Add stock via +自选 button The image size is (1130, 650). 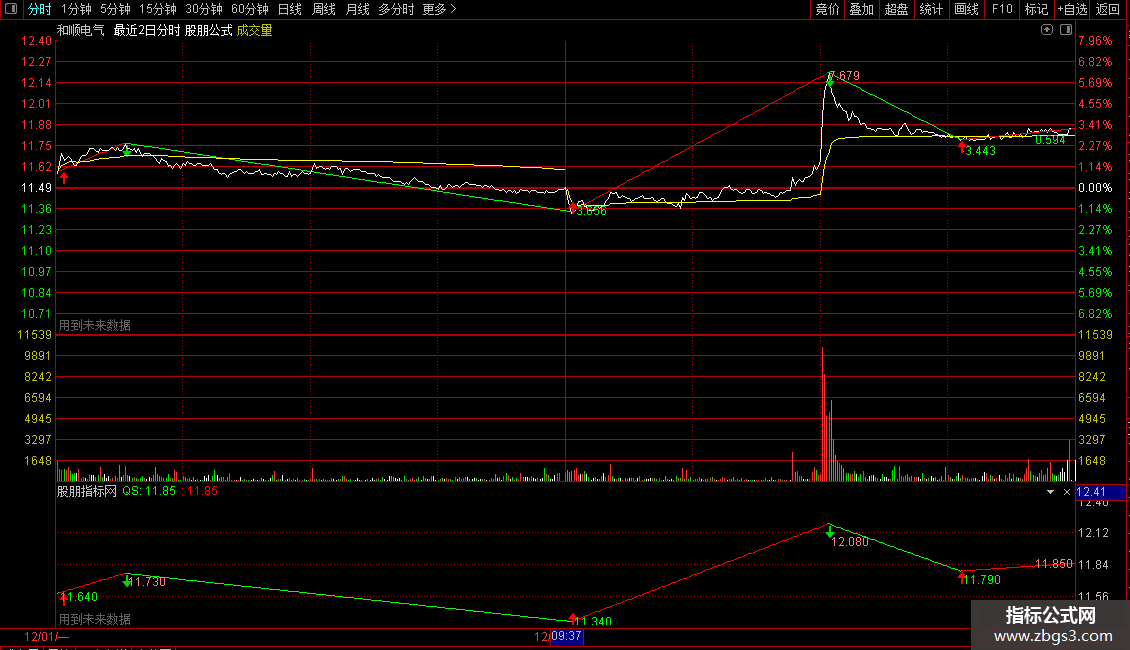1072,9
